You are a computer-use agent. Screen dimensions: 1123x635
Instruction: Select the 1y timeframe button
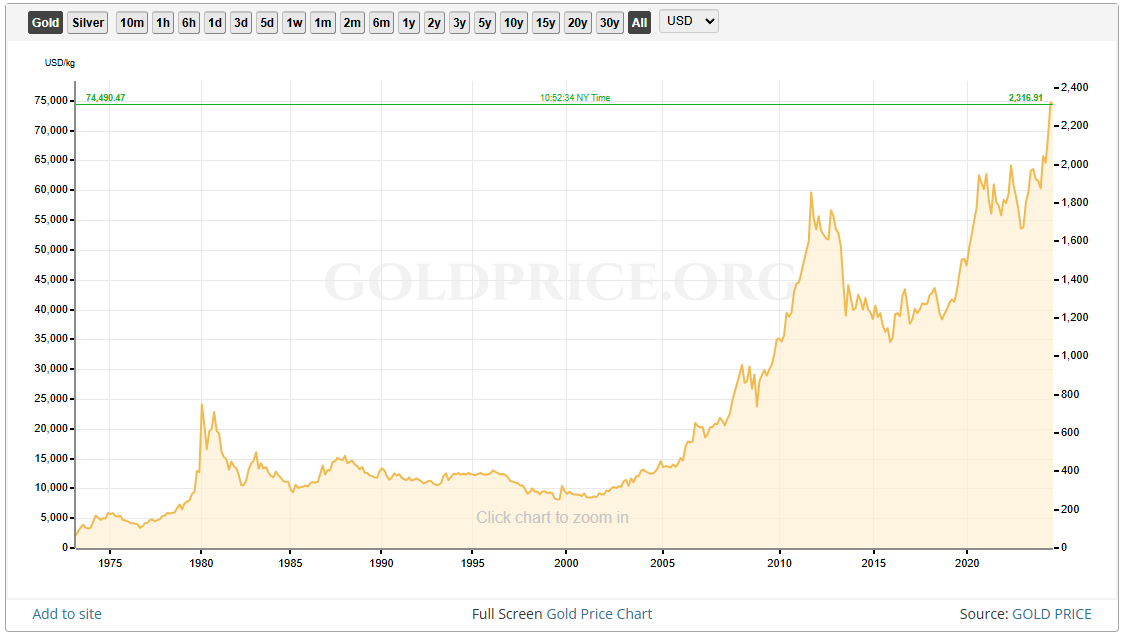(408, 21)
